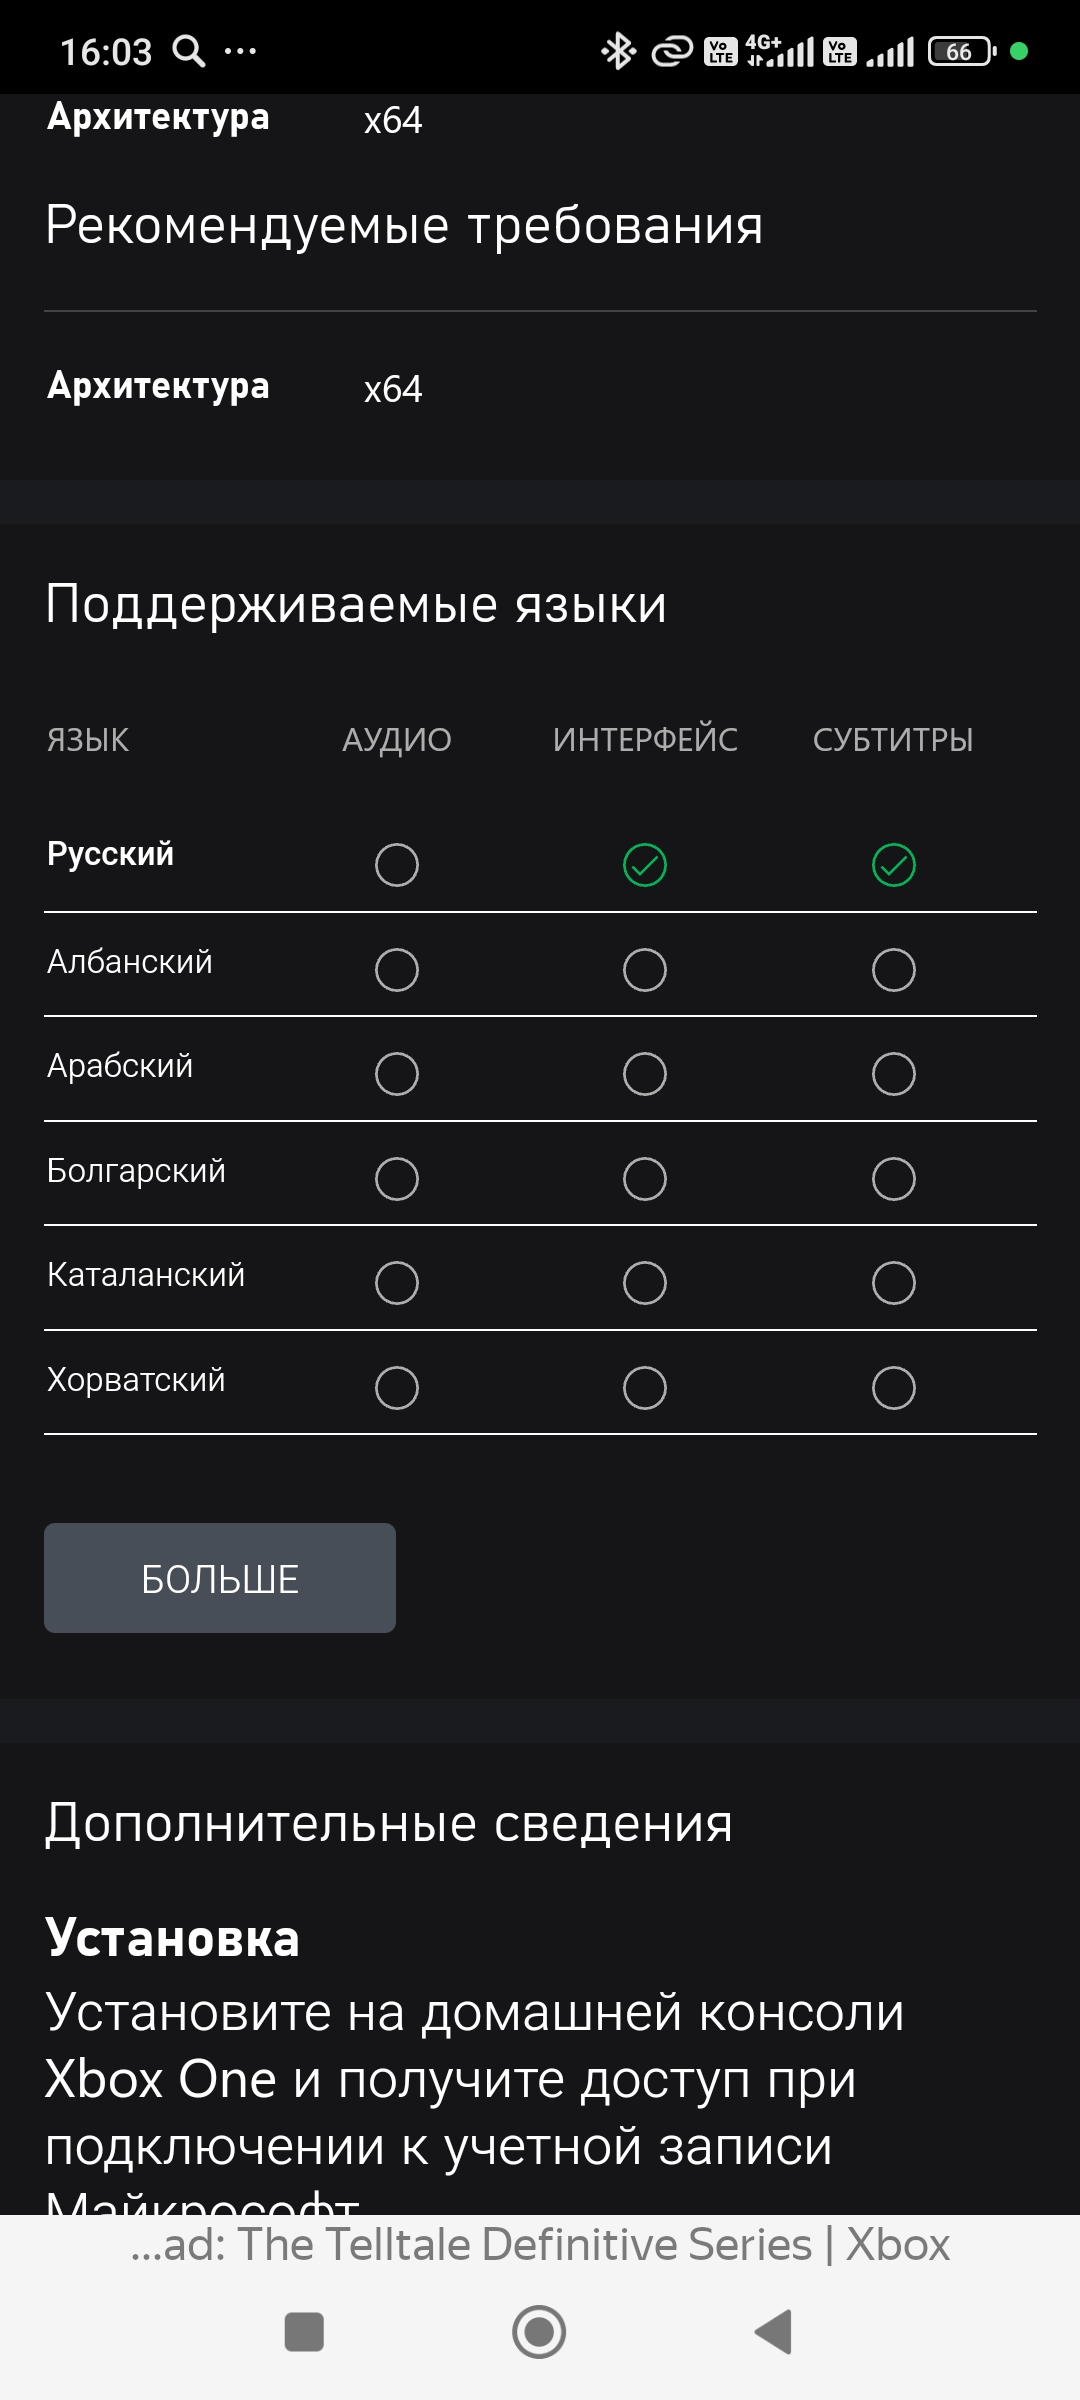Tap the Android back navigation triangle

[774, 2332]
